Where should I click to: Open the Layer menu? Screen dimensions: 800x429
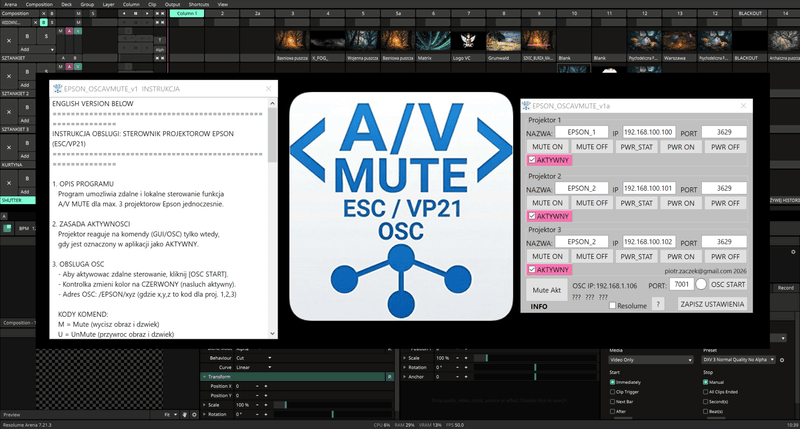coord(109,4)
